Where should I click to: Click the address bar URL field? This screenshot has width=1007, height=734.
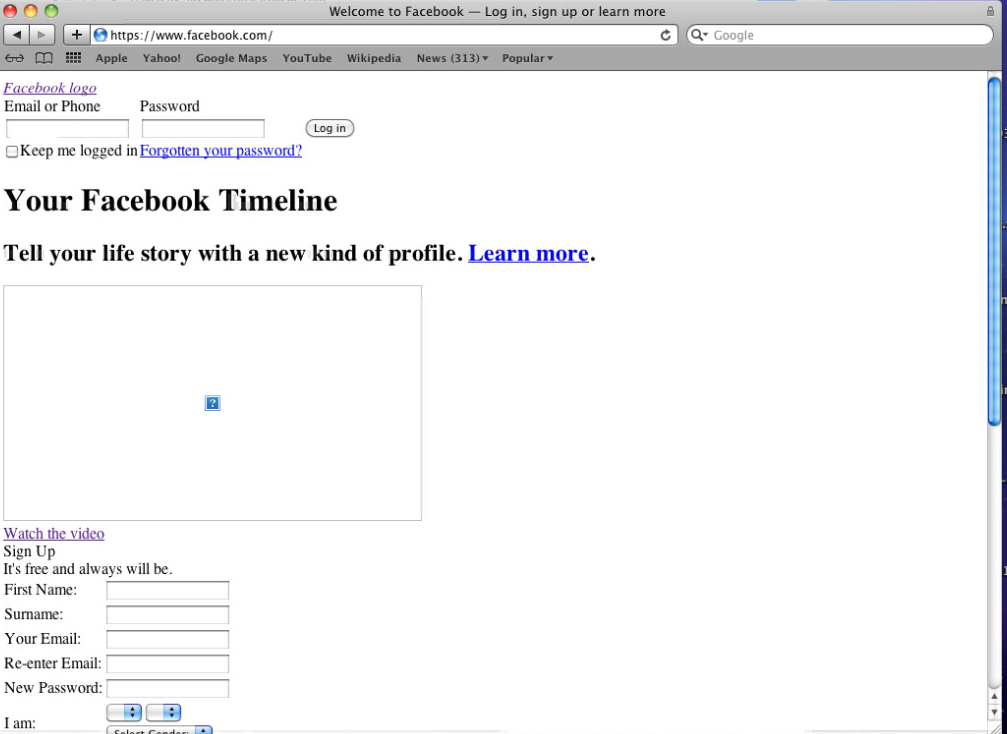tap(382, 35)
